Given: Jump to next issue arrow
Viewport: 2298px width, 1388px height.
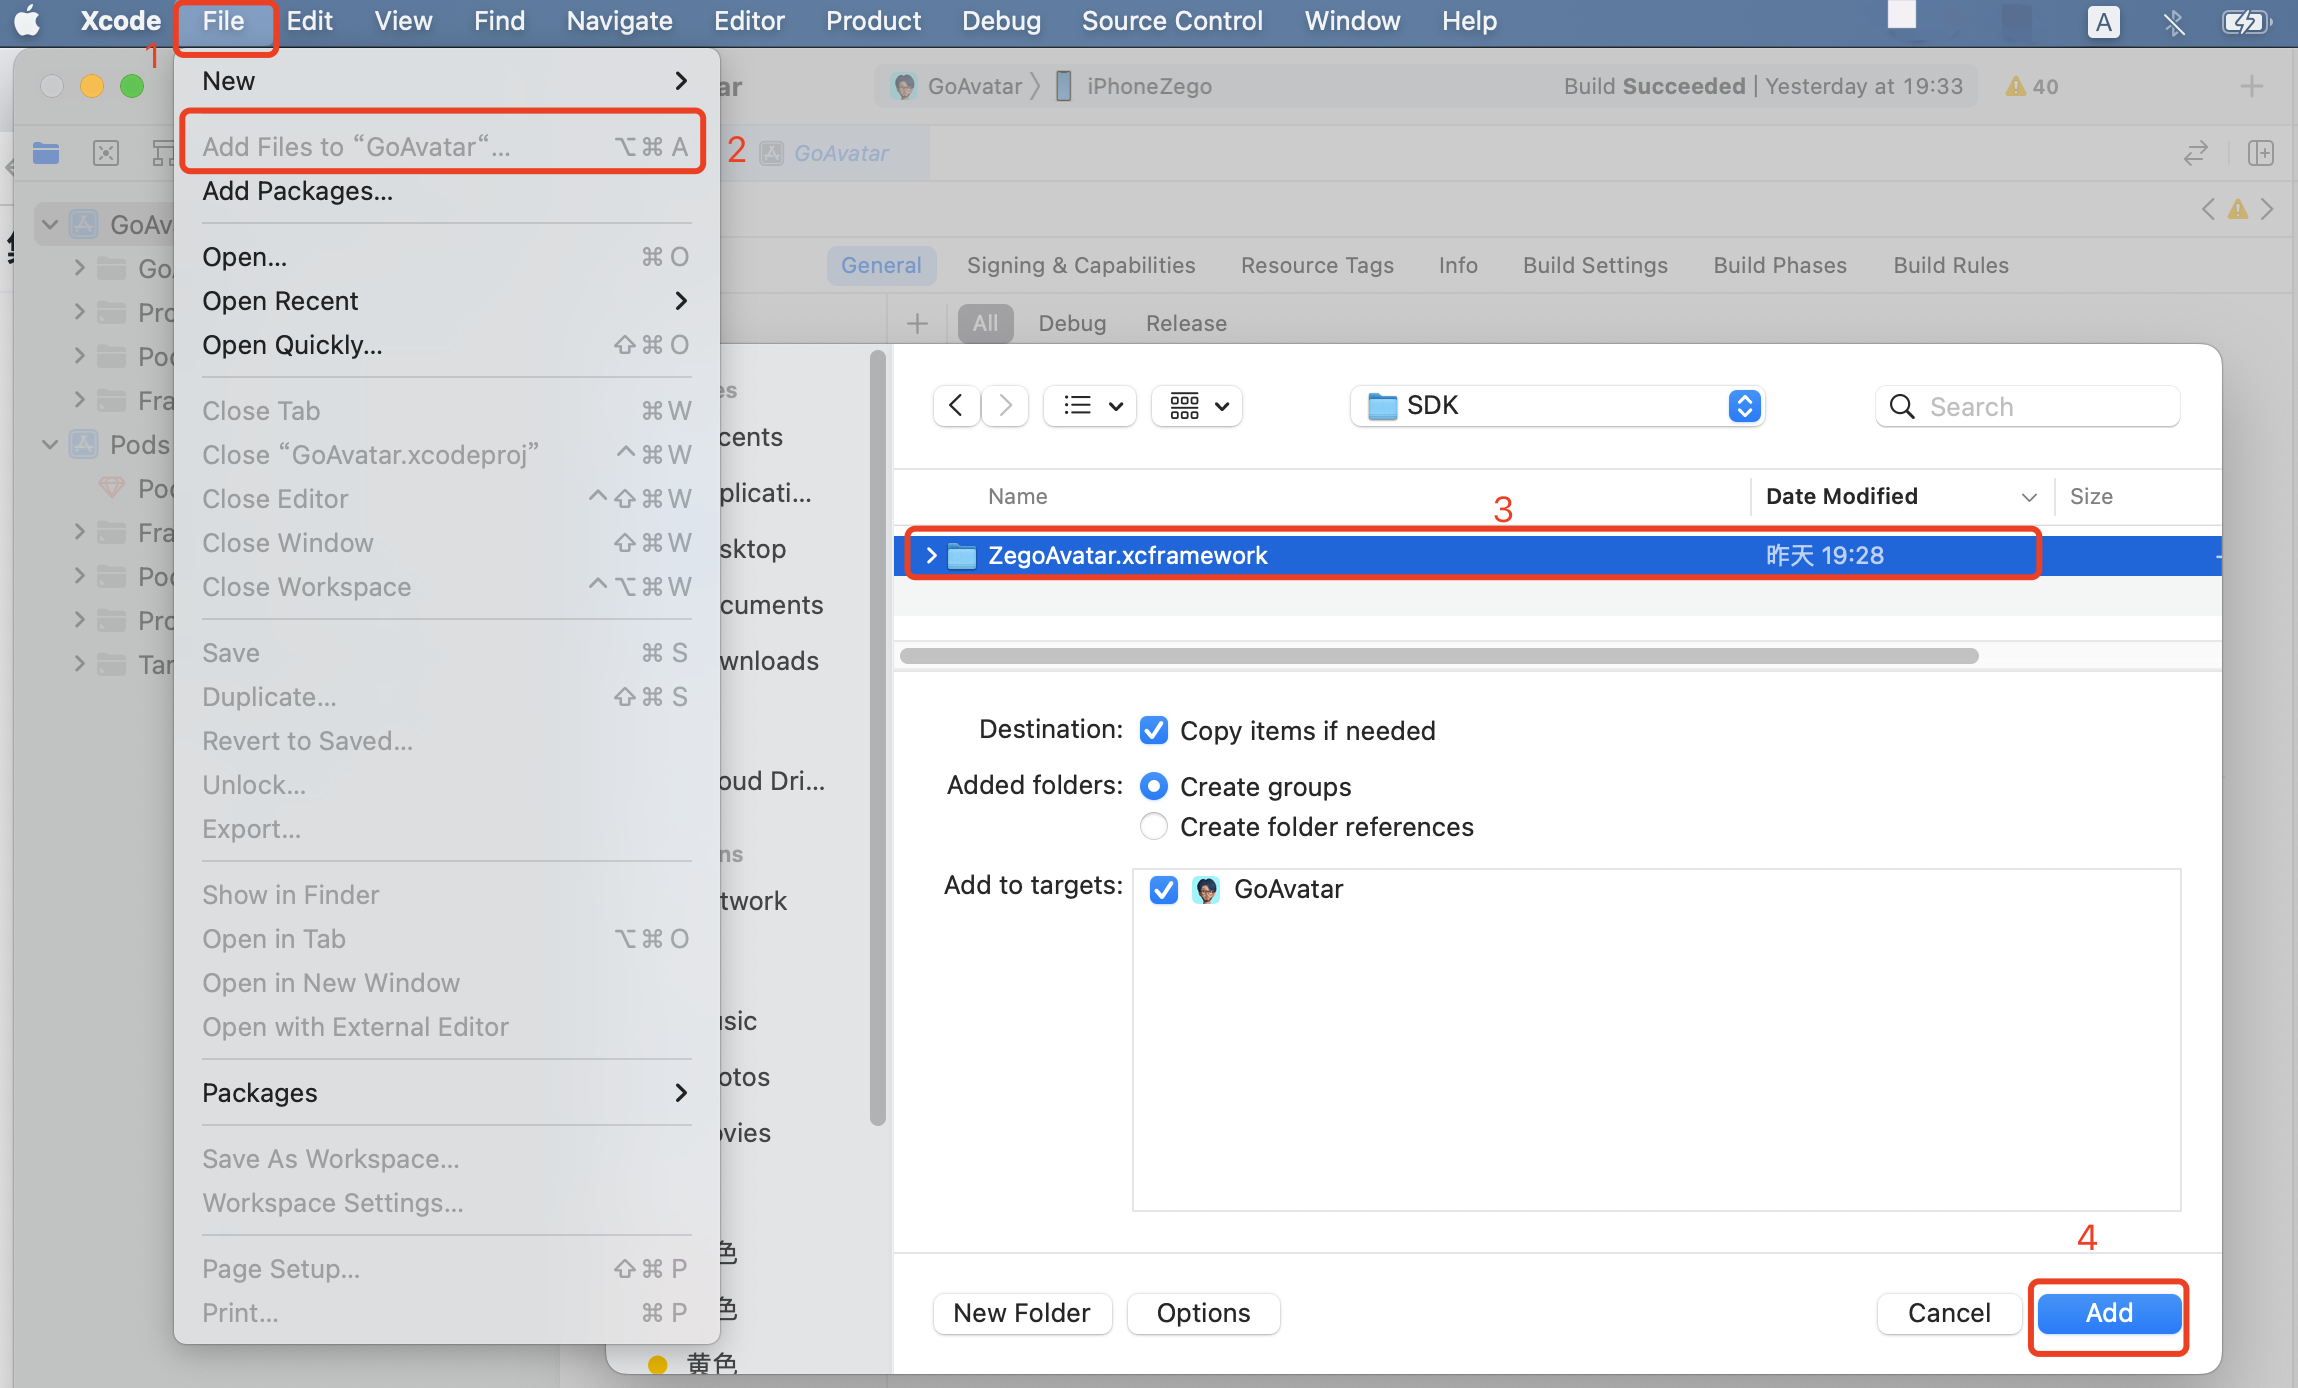Looking at the screenshot, I should pos(2267,209).
